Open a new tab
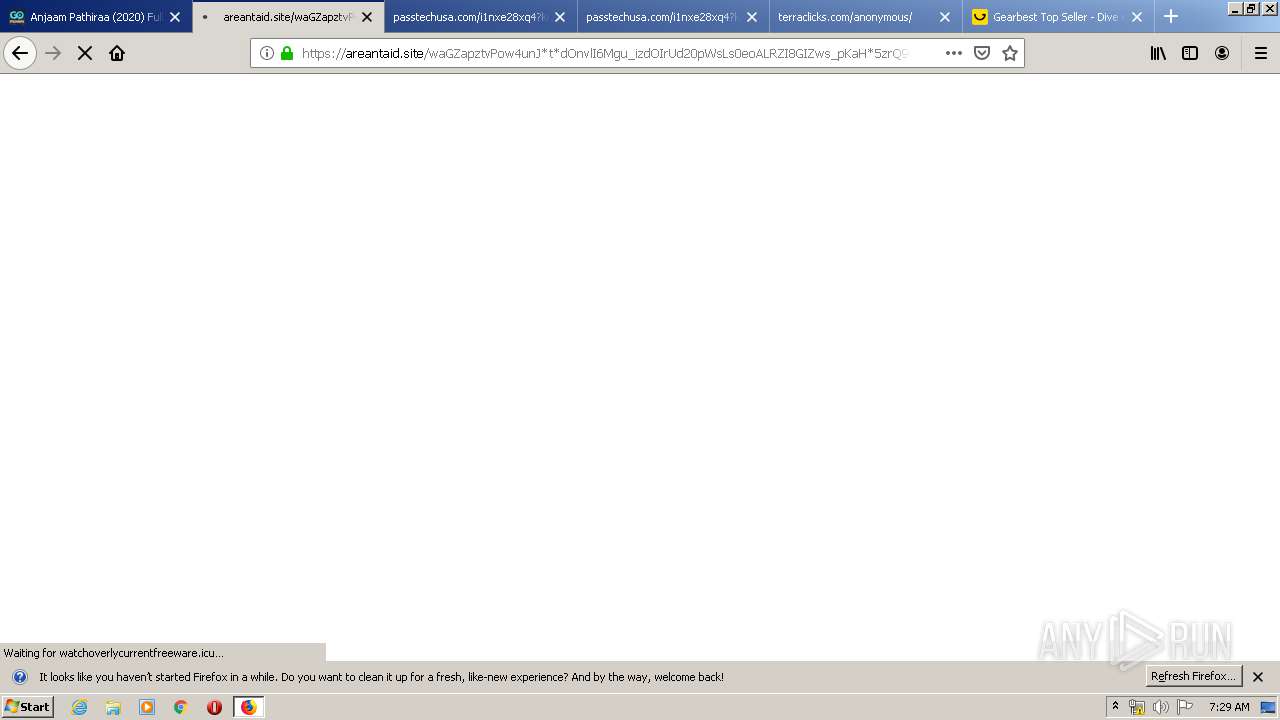 point(1171,17)
